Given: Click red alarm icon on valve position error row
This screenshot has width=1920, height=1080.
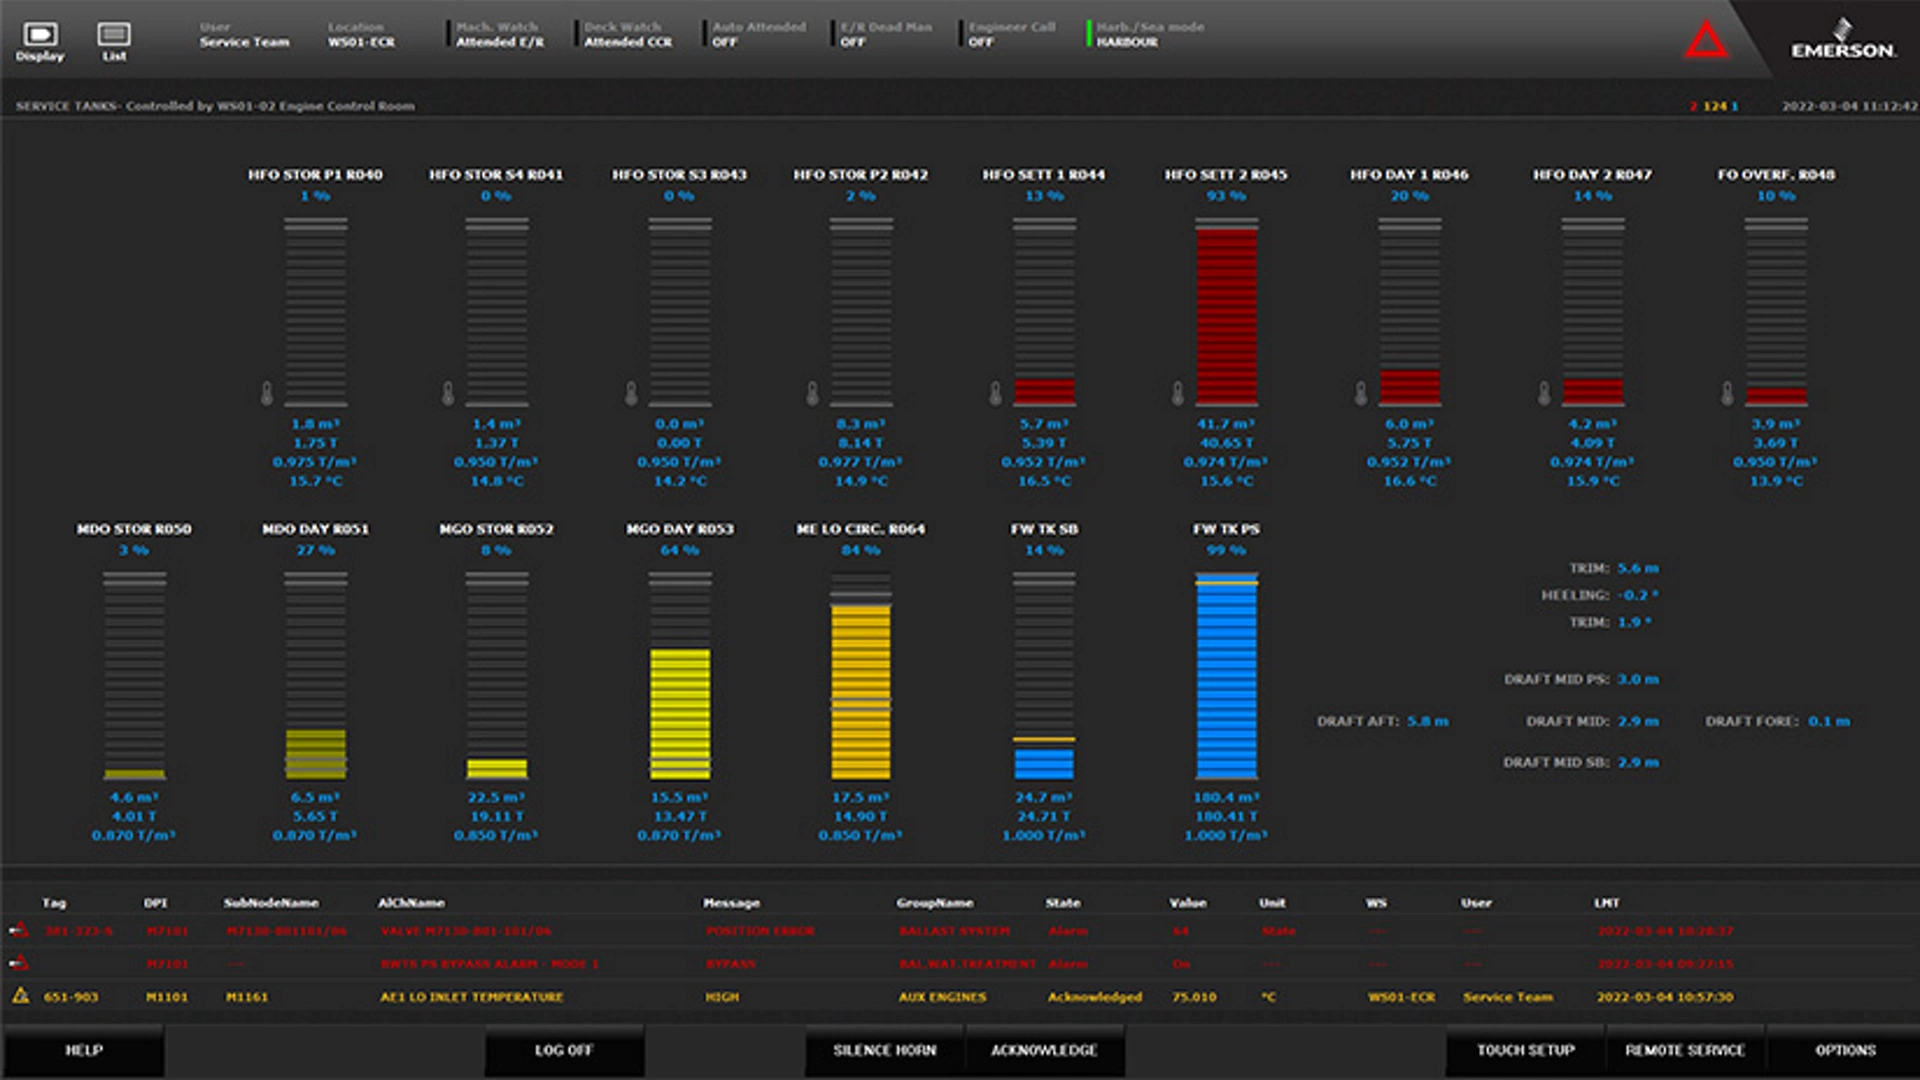Looking at the screenshot, I should point(19,930).
